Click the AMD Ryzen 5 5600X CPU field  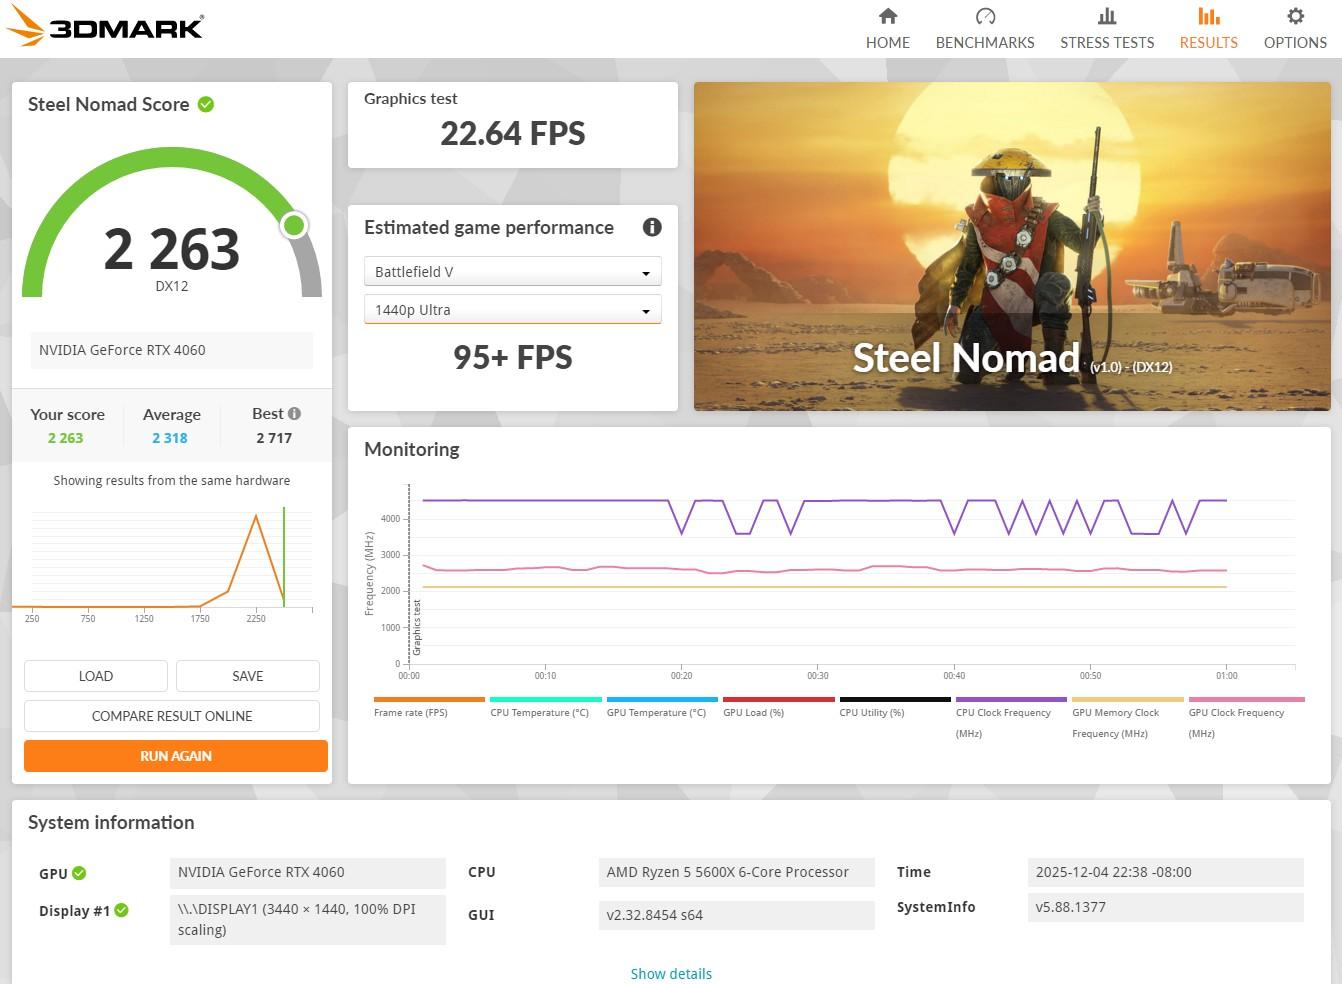[736, 872]
